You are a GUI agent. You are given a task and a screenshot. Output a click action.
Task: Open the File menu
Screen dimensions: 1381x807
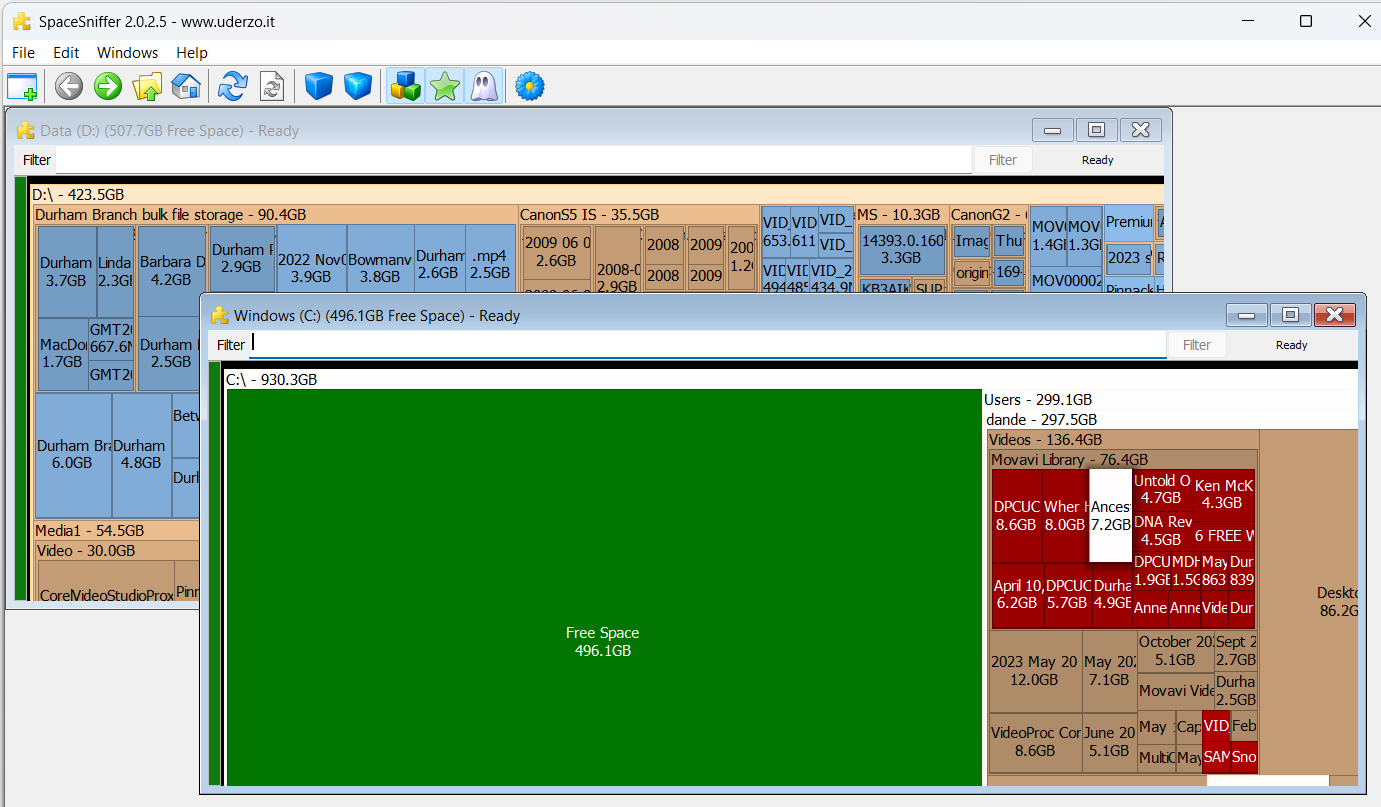(23, 53)
